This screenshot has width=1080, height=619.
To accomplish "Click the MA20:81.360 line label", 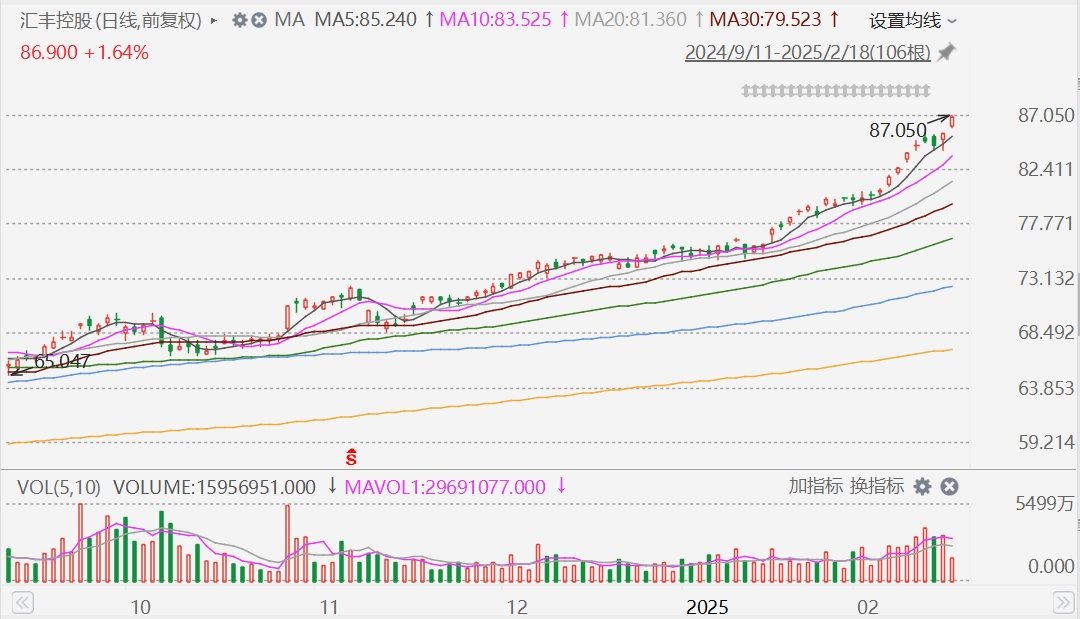I will [630, 20].
